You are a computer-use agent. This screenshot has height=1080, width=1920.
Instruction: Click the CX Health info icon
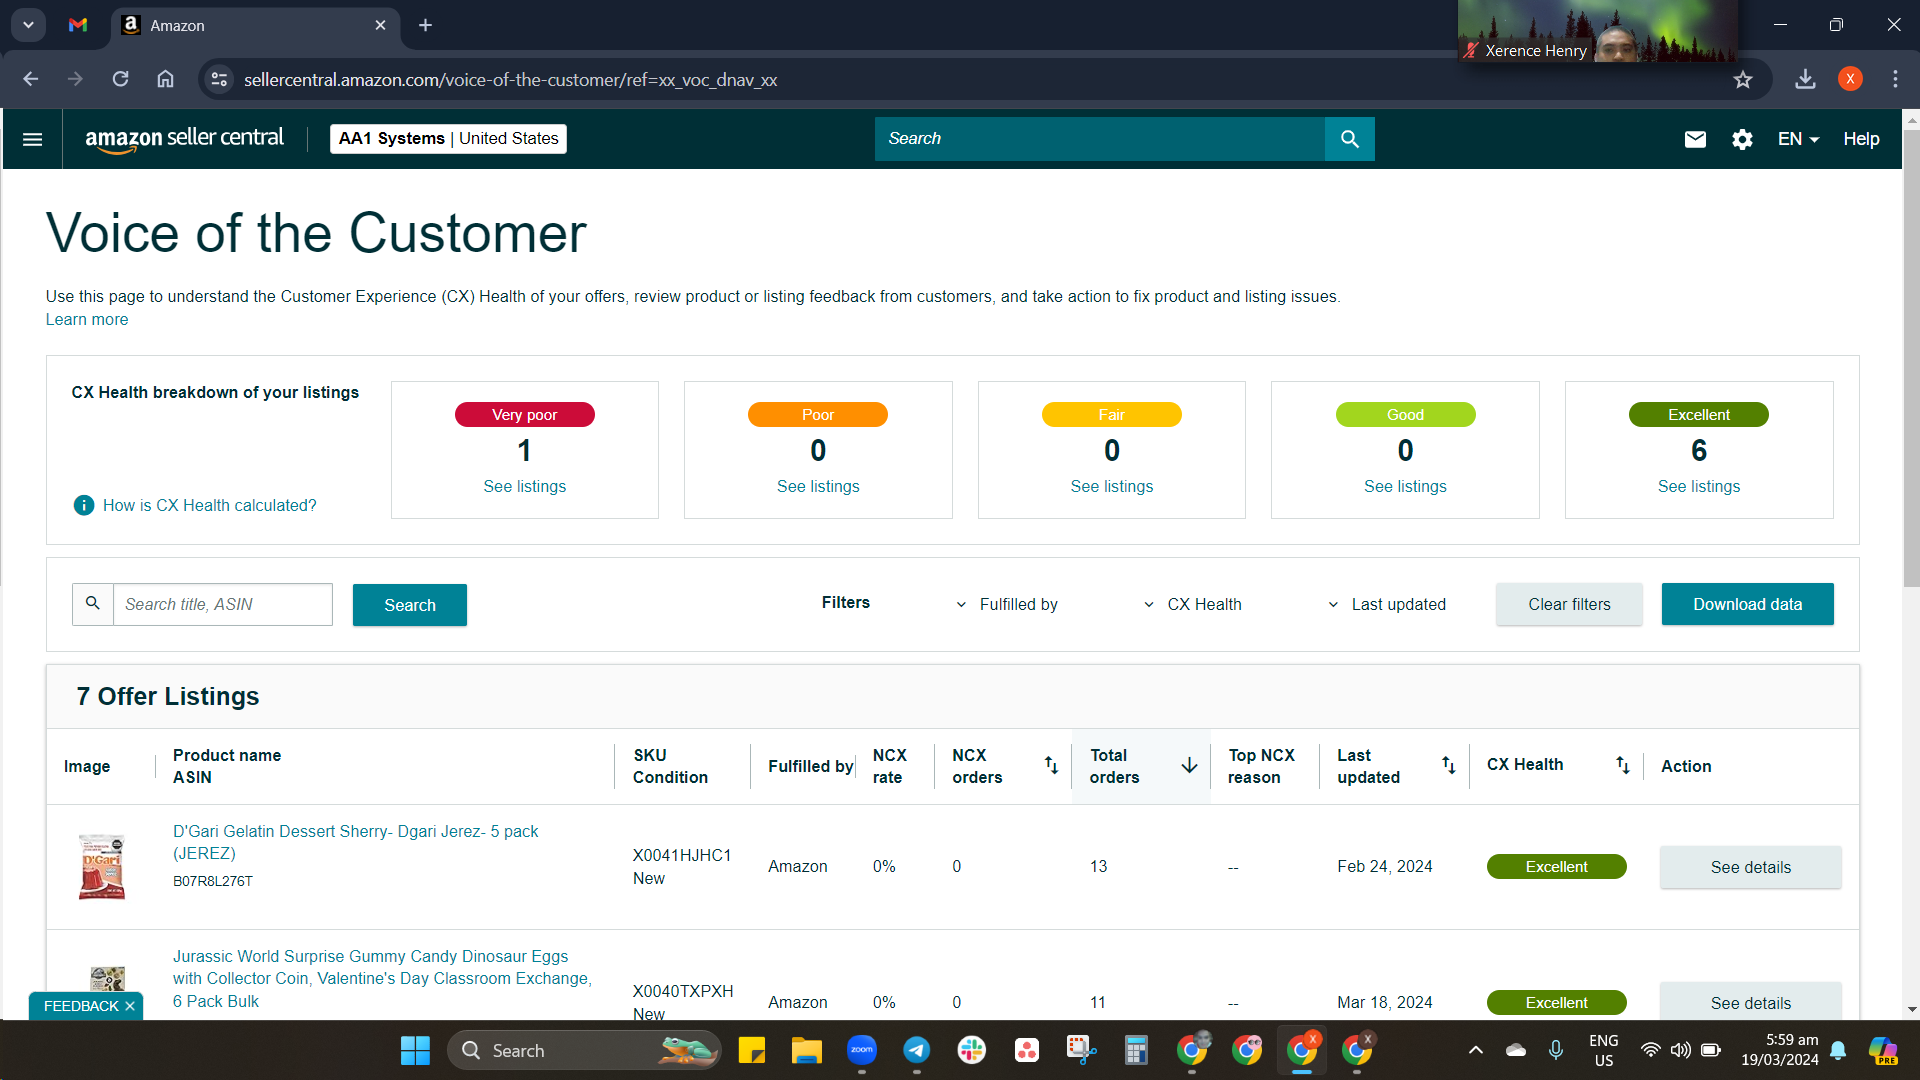[x=84, y=505]
